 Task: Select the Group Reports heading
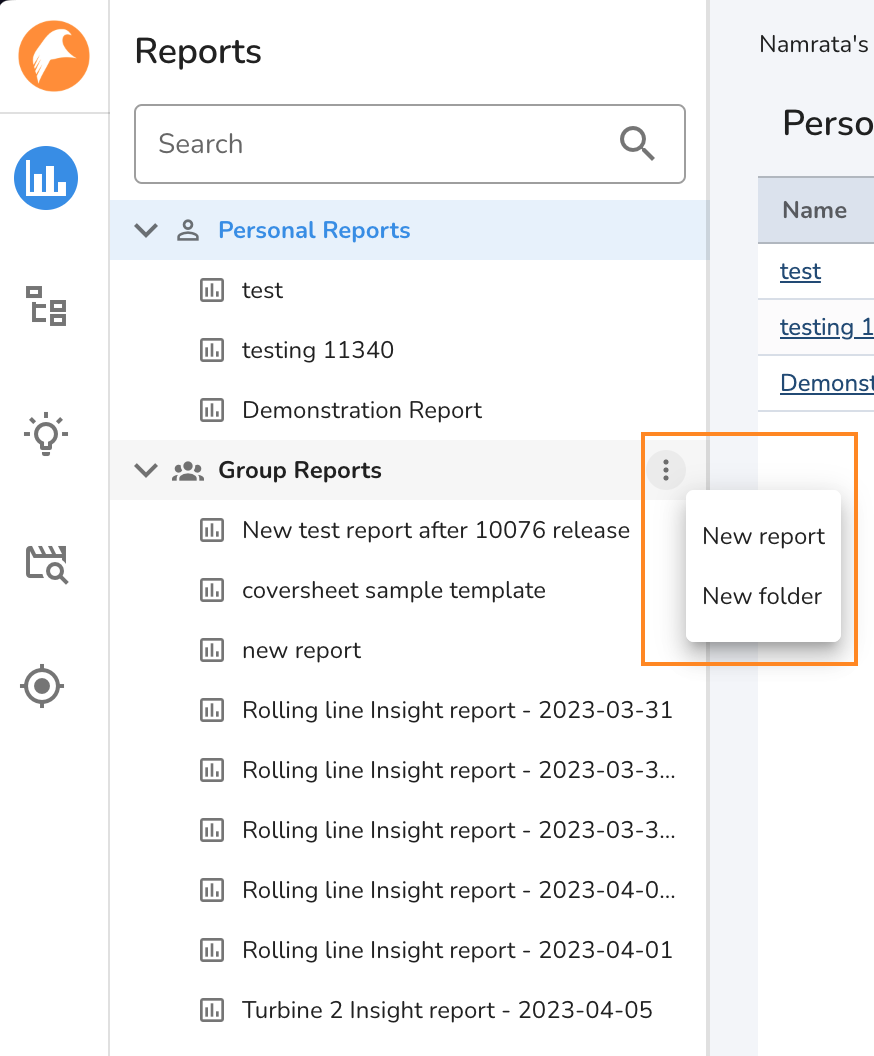(x=300, y=470)
